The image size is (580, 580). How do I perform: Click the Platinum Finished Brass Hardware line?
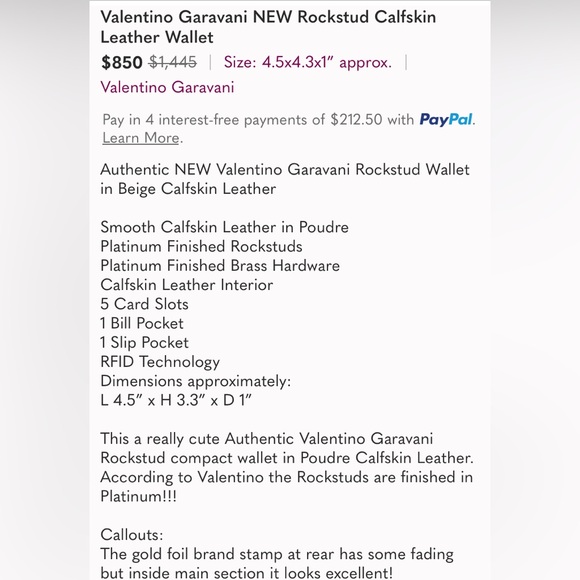click(x=220, y=266)
